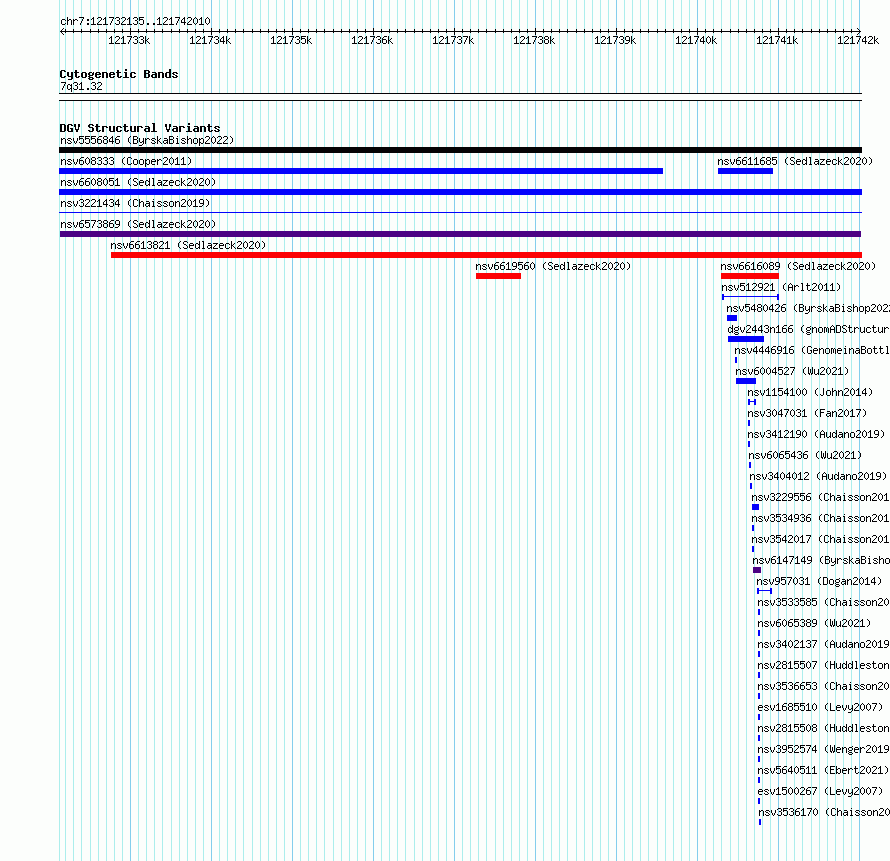Click the red bar under nsv6616089
The image size is (890, 861).
click(x=750, y=276)
